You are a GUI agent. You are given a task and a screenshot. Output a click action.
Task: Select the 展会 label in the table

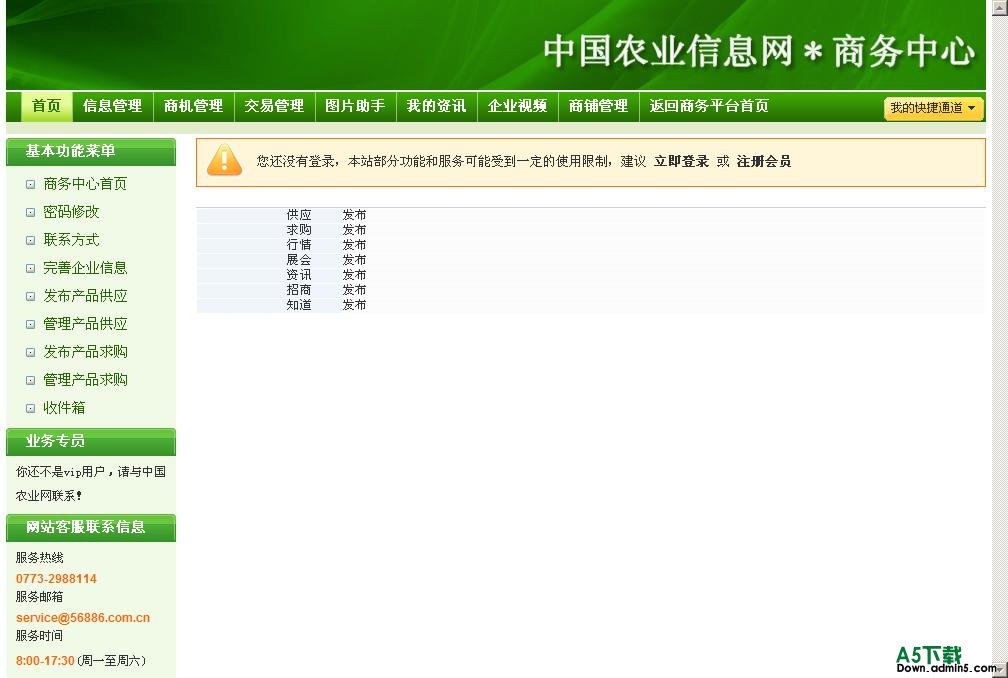(x=299, y=260)
